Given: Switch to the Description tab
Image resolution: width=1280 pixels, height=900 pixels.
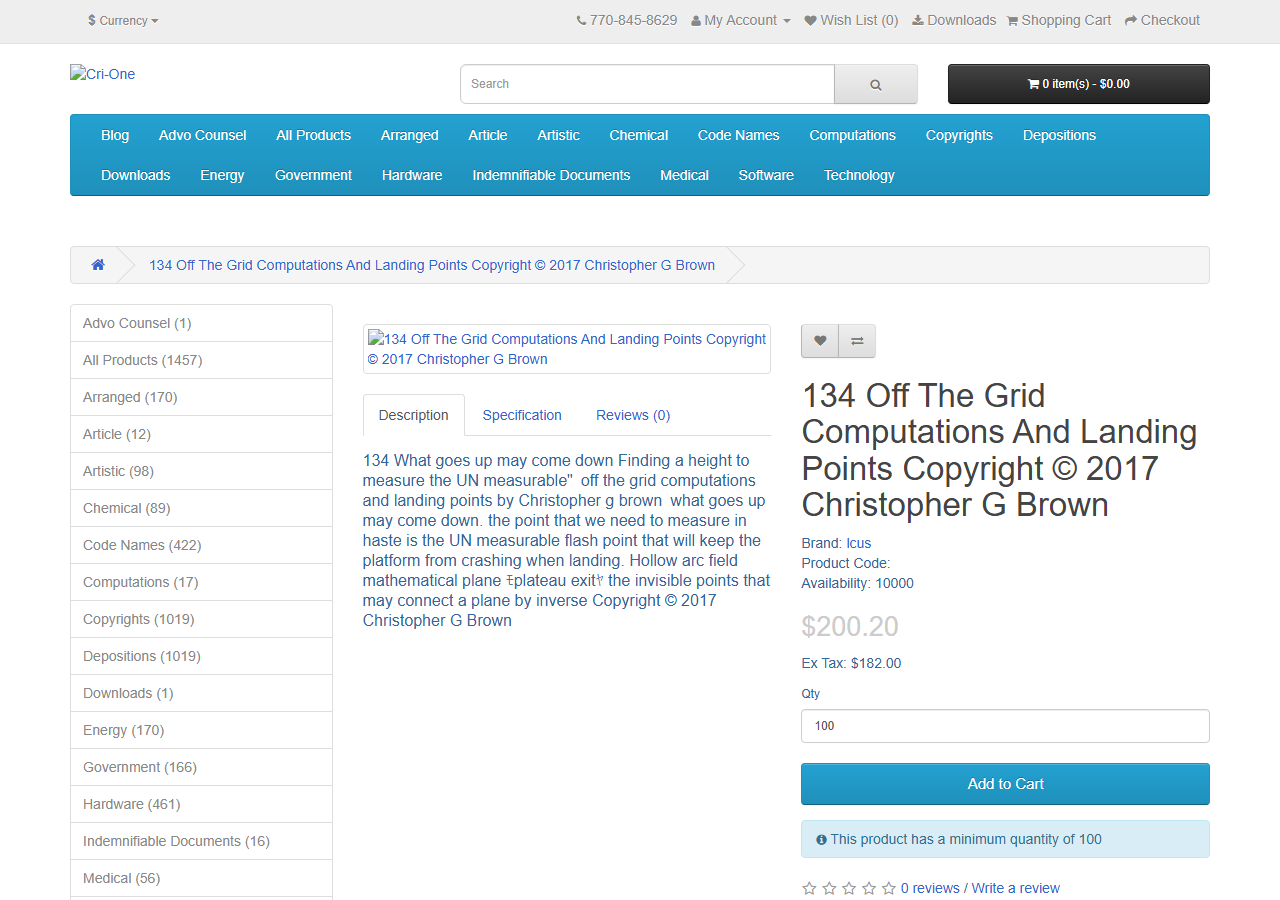Looking at the screenshot, I should (414, 415).
